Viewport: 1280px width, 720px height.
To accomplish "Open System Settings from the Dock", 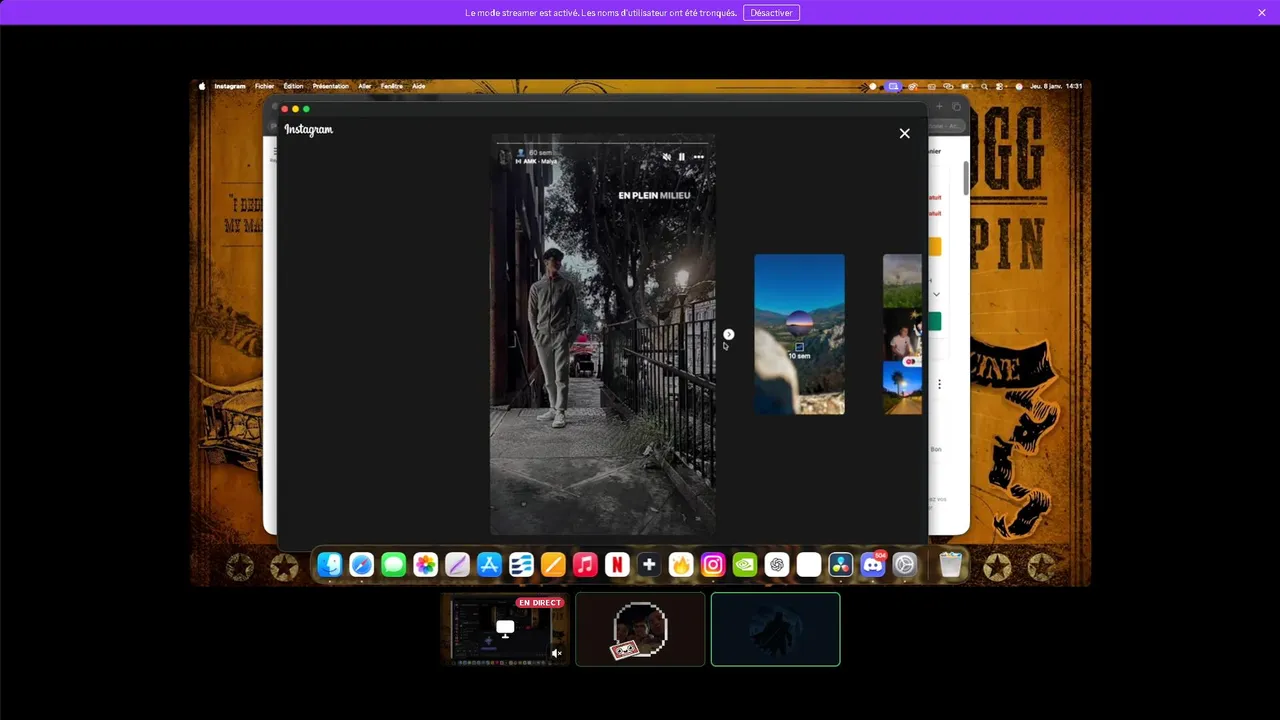I will [904, 565].
